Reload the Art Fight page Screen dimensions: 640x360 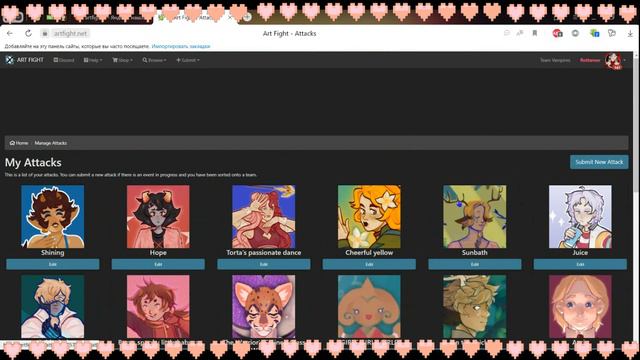coord(28,33)
